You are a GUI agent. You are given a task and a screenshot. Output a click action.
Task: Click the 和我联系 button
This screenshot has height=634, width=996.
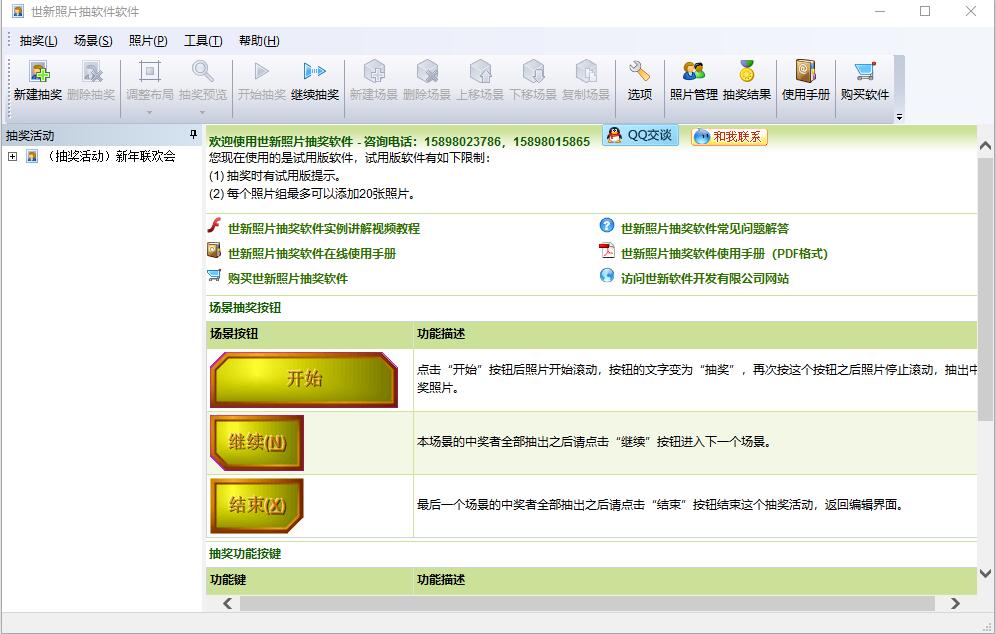pyautogui.click(x=729, y=137)
